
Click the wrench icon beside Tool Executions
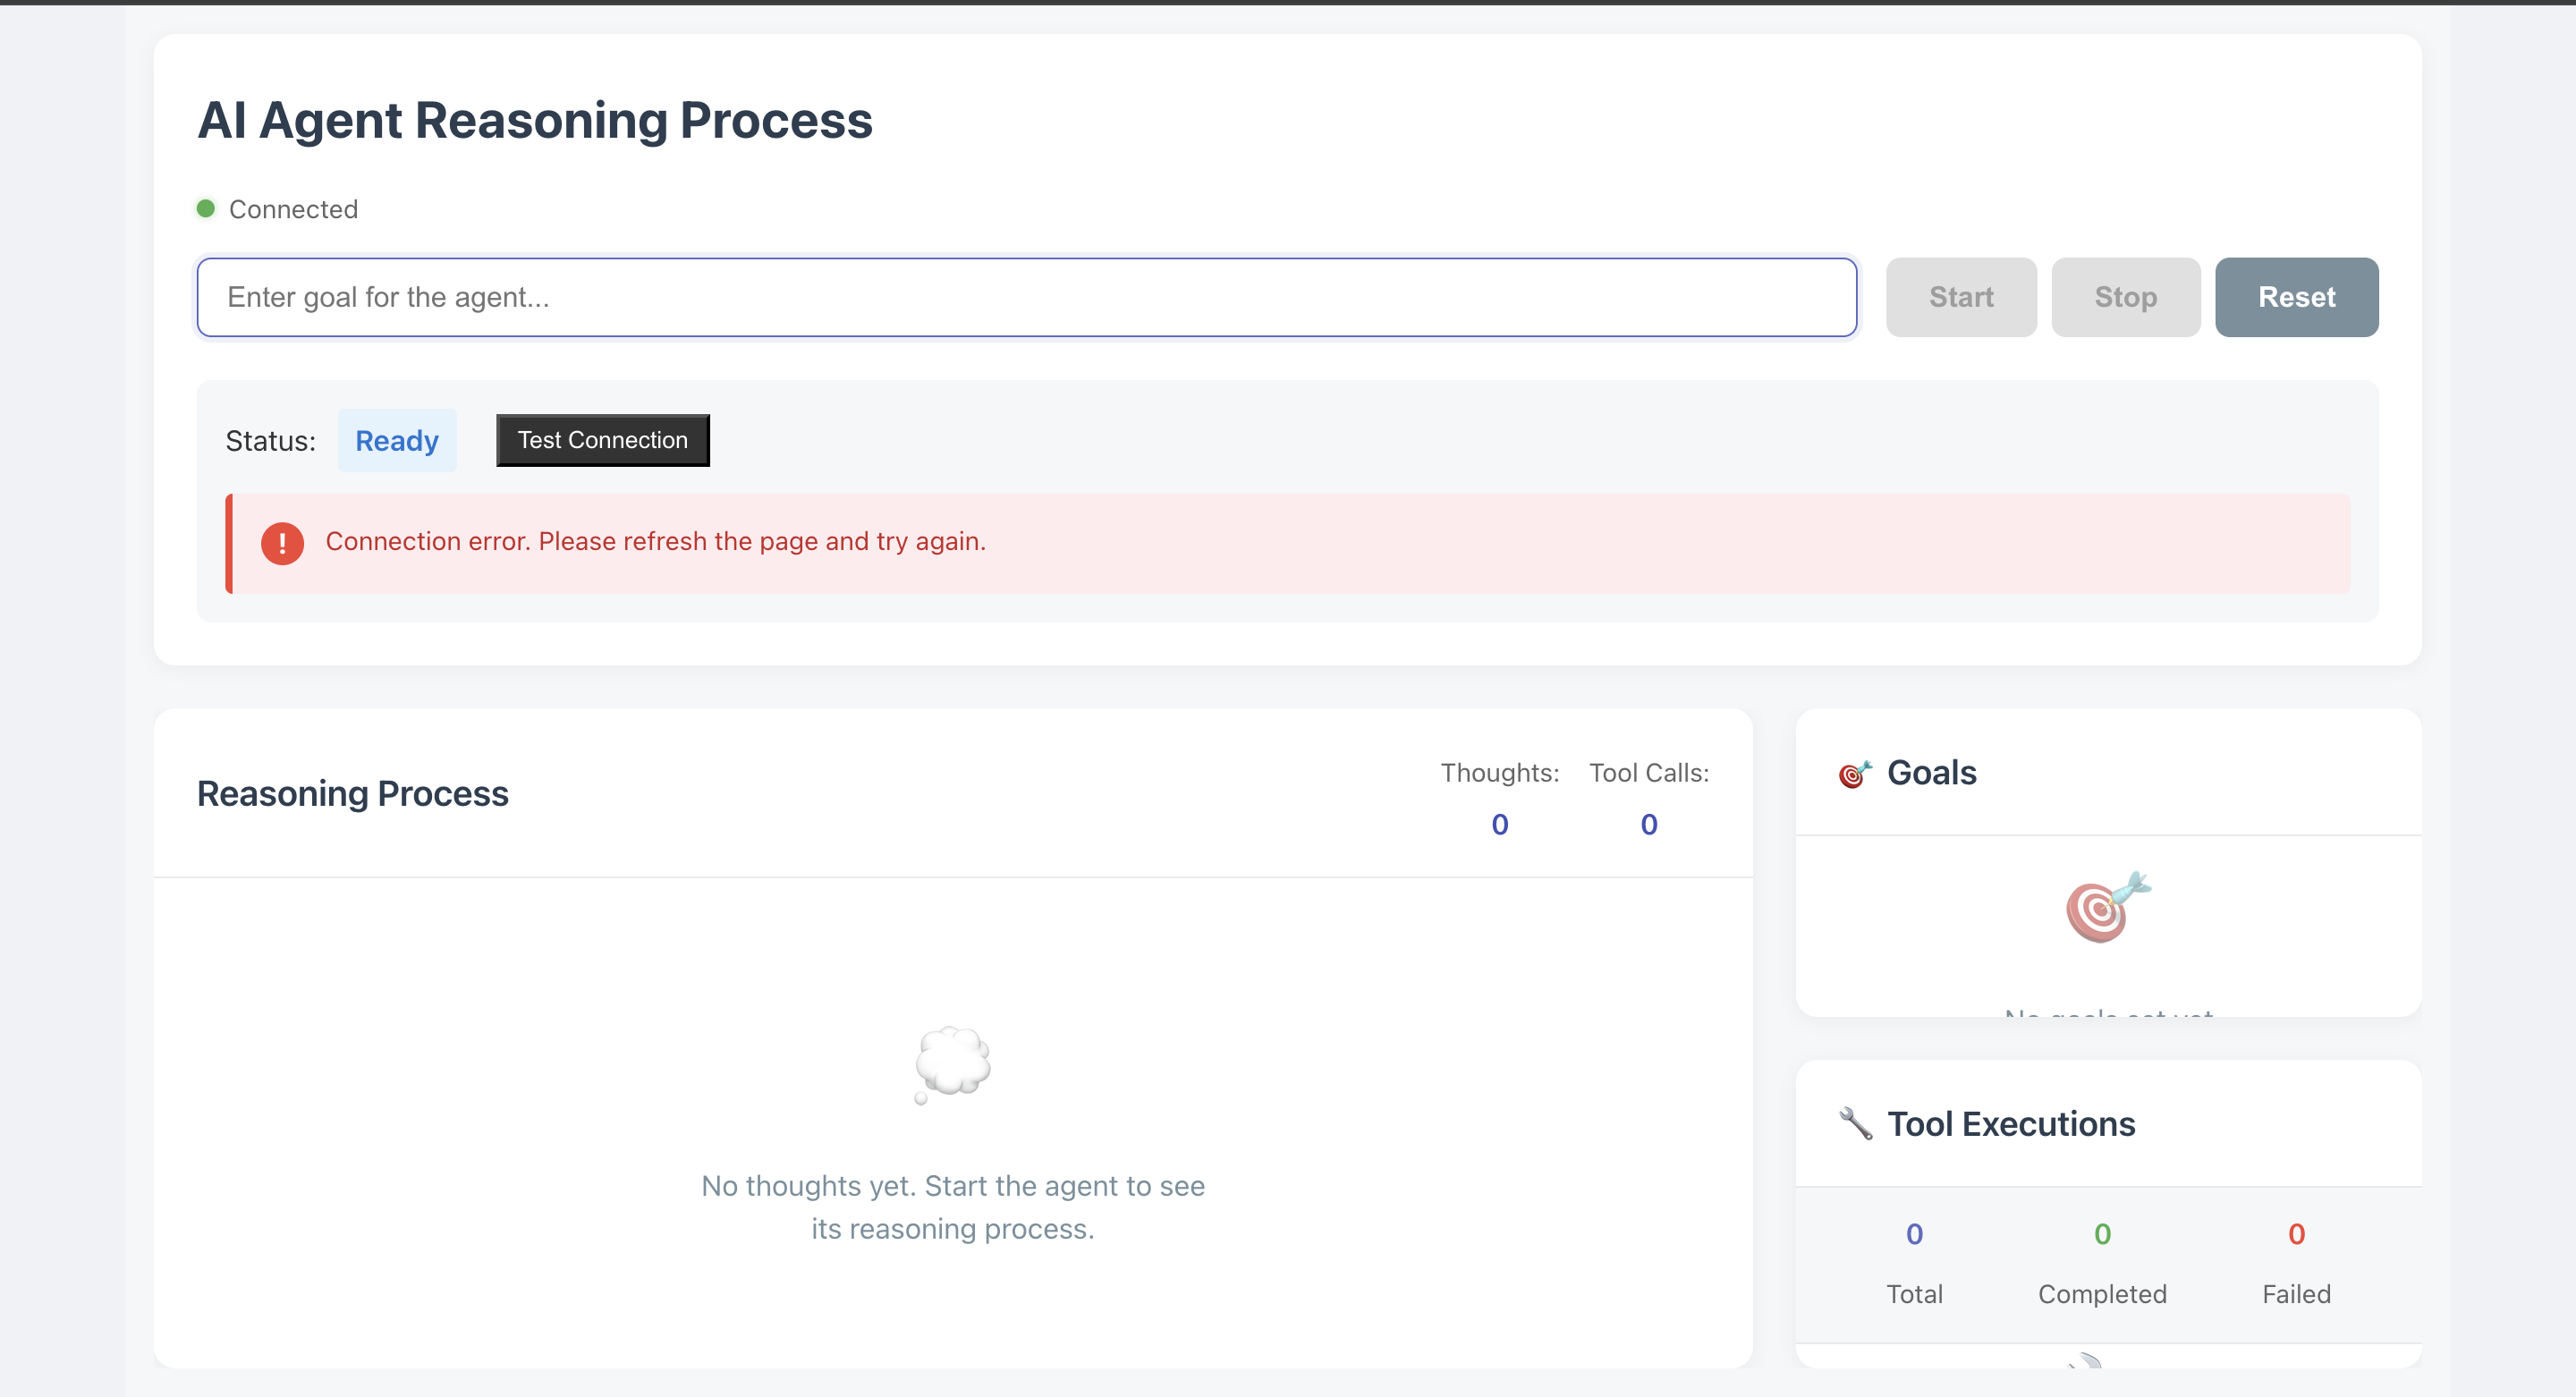(1855, 1123)
